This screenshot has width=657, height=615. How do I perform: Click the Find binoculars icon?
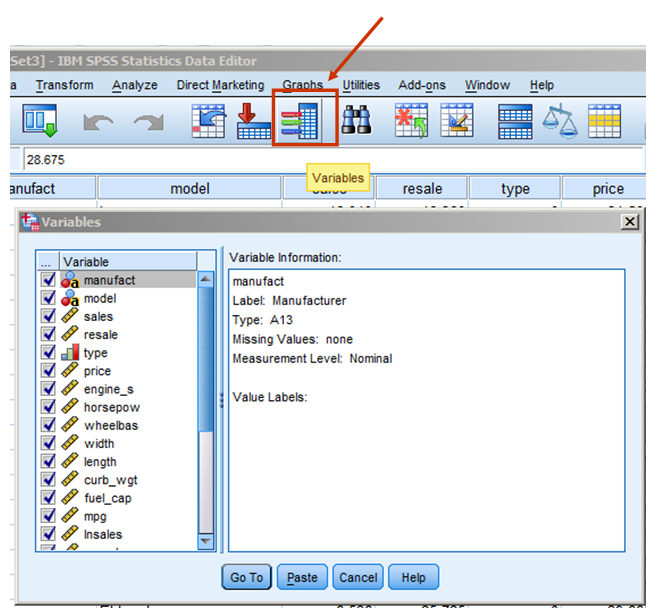point(357,120)
